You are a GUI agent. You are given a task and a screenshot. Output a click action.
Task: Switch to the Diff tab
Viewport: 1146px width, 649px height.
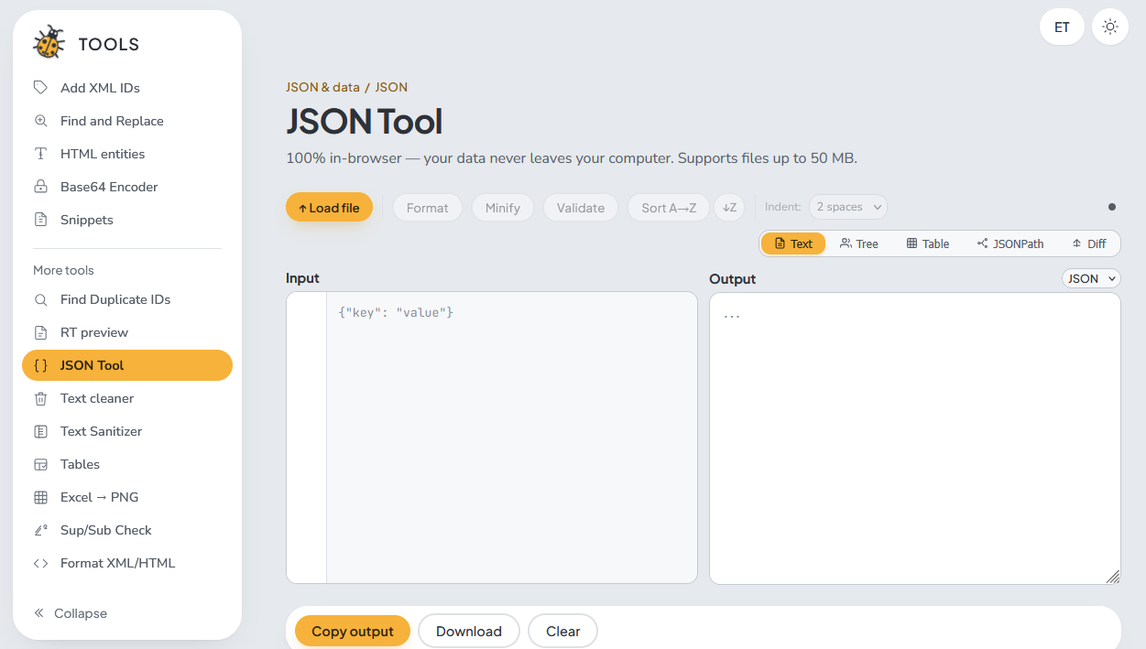1089,243
